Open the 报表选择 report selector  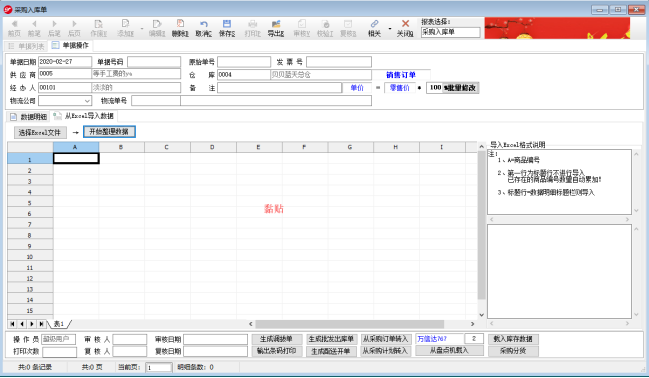click(450, 32)
